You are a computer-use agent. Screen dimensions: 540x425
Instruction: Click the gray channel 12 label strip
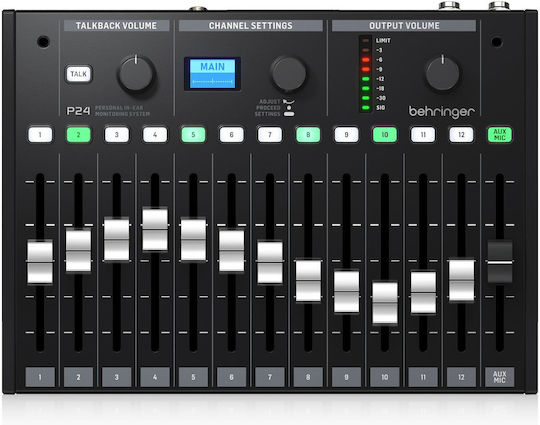(x=461, y=377)
